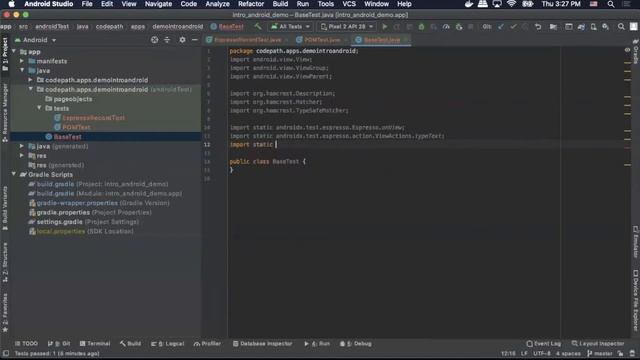The width and height of the screenshot is (640, 360).
Task: Open the Event Log
Action: coord(544,344)
